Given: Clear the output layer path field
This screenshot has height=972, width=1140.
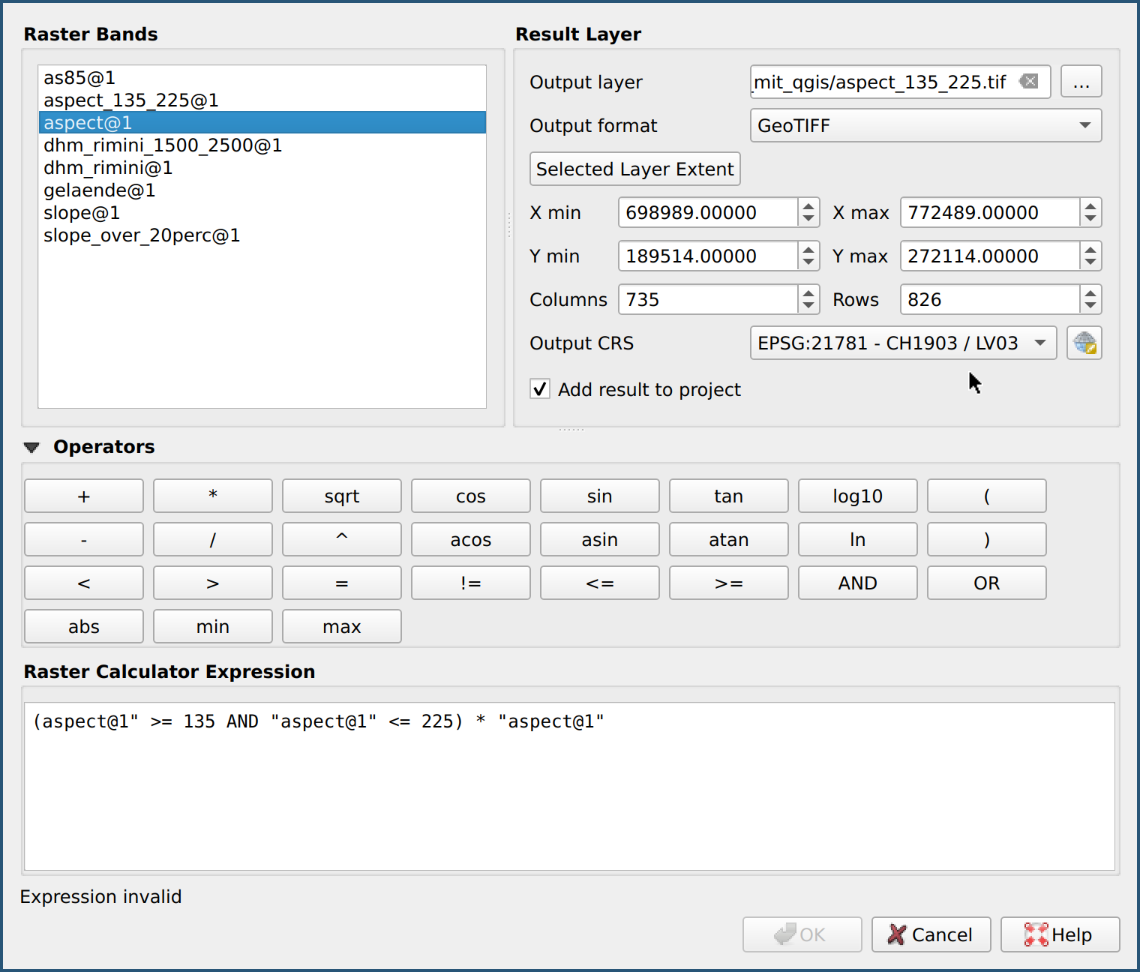Looking at the screenshot, I should tap(1028, 82).
